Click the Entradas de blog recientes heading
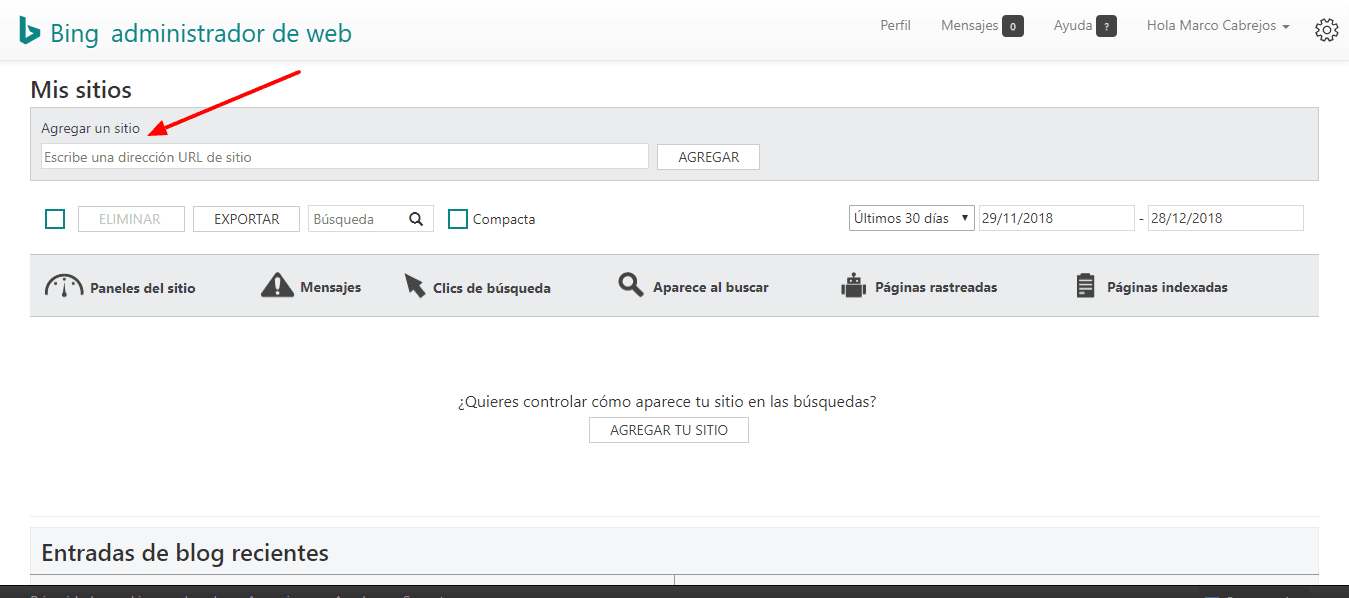 tap(185, 552)
